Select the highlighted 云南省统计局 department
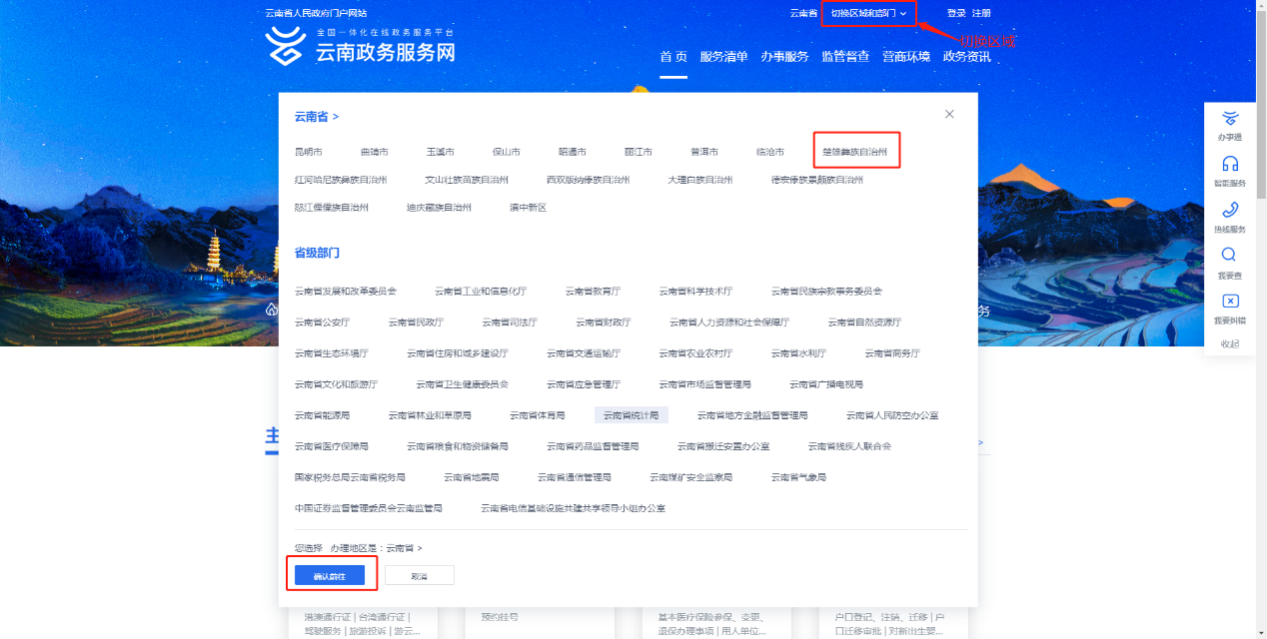Image resolution: width=1267 pixels, height=639 pixels. (x=631, y=415)
